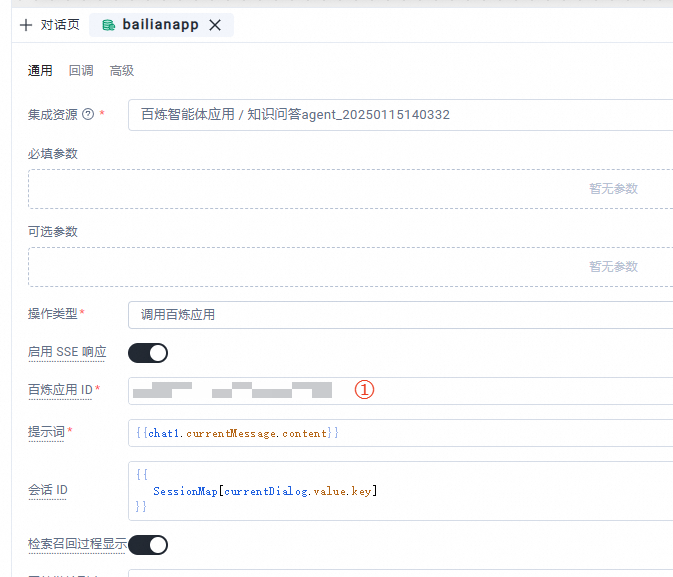Switch to the 回调 tab

pyautogui.click(x=81, y=70)
